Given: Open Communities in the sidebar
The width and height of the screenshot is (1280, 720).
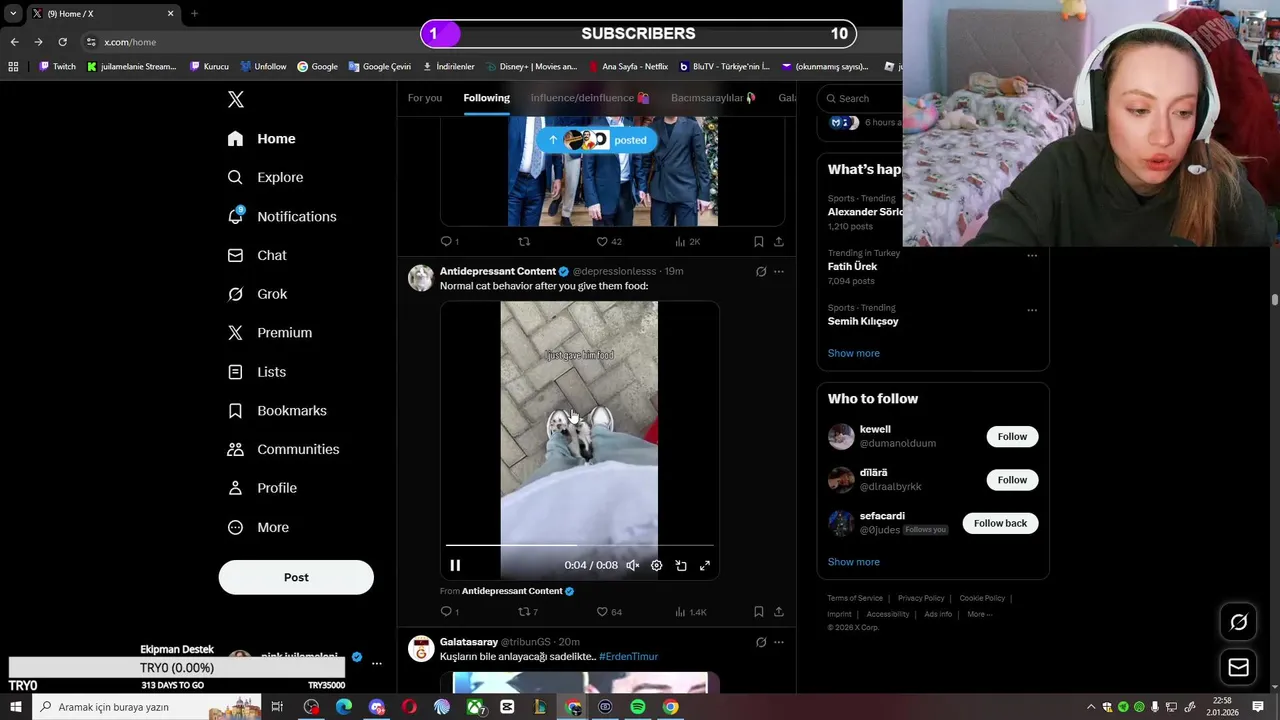Looking at the screenshot, I should 283,449.
